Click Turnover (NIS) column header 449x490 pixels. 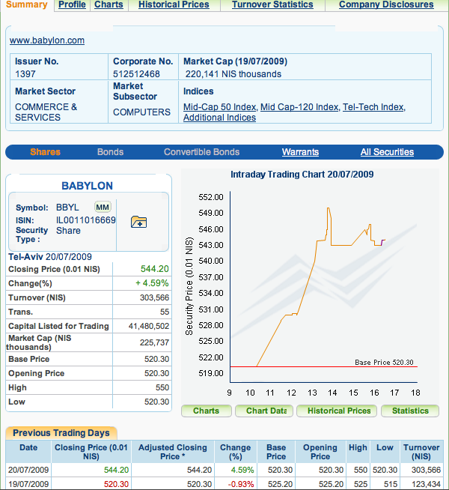[422, 452]
